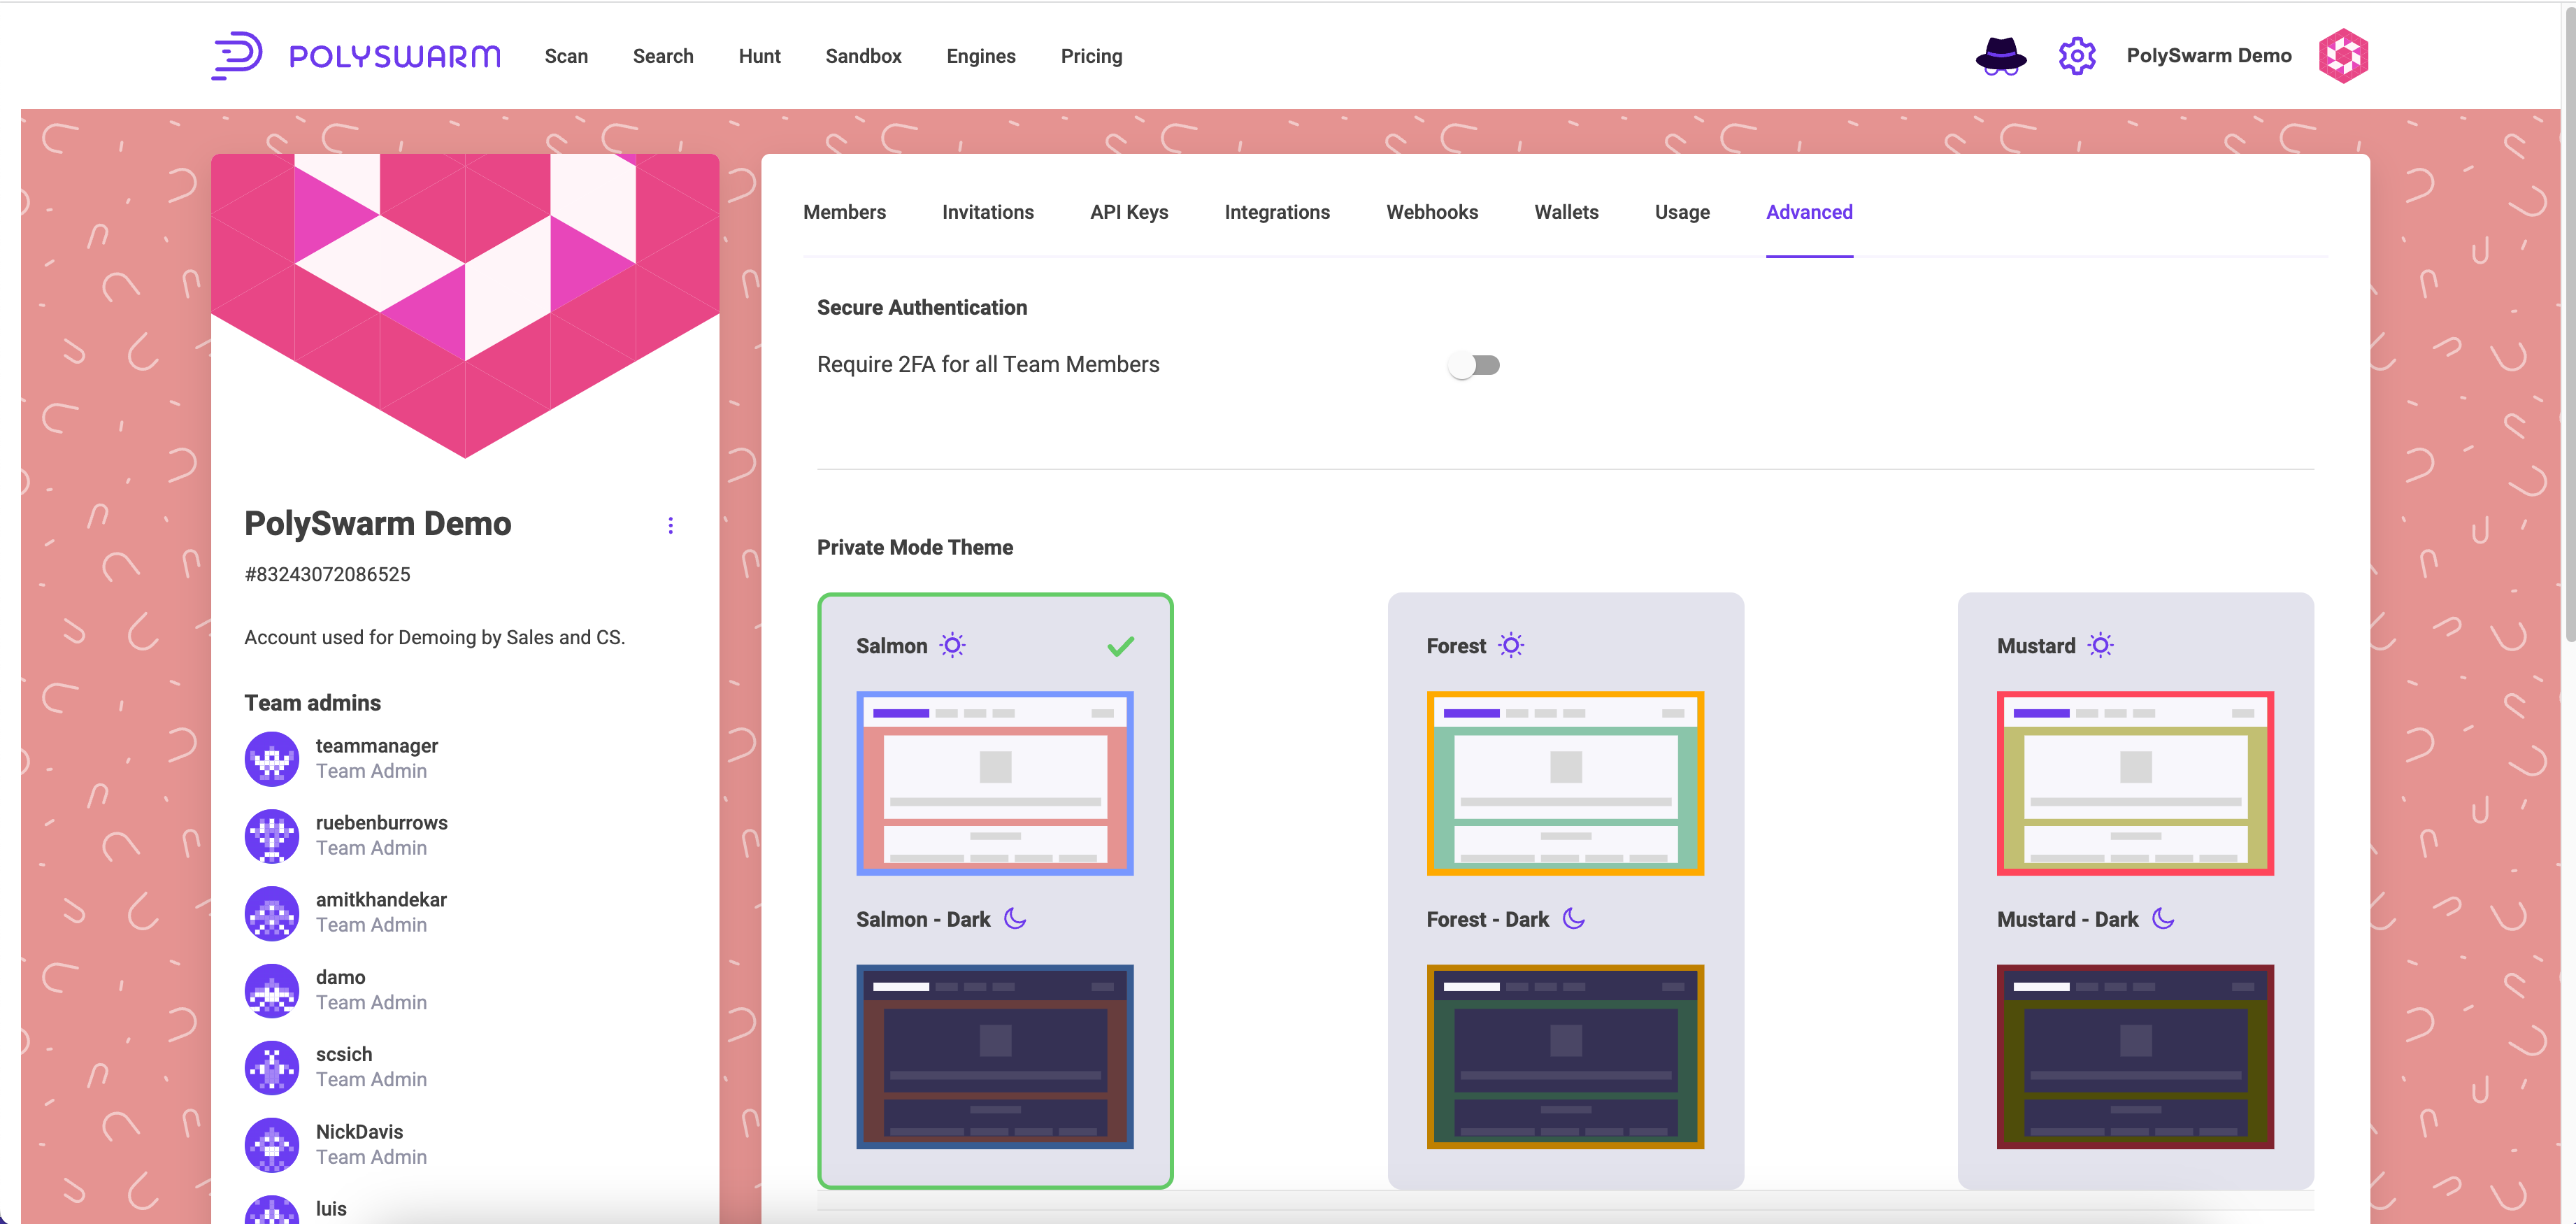Open the three-dot menu beside PolySwarm Demo
This screenshot has width=2576, height=1224.
[x=670, y=525]
